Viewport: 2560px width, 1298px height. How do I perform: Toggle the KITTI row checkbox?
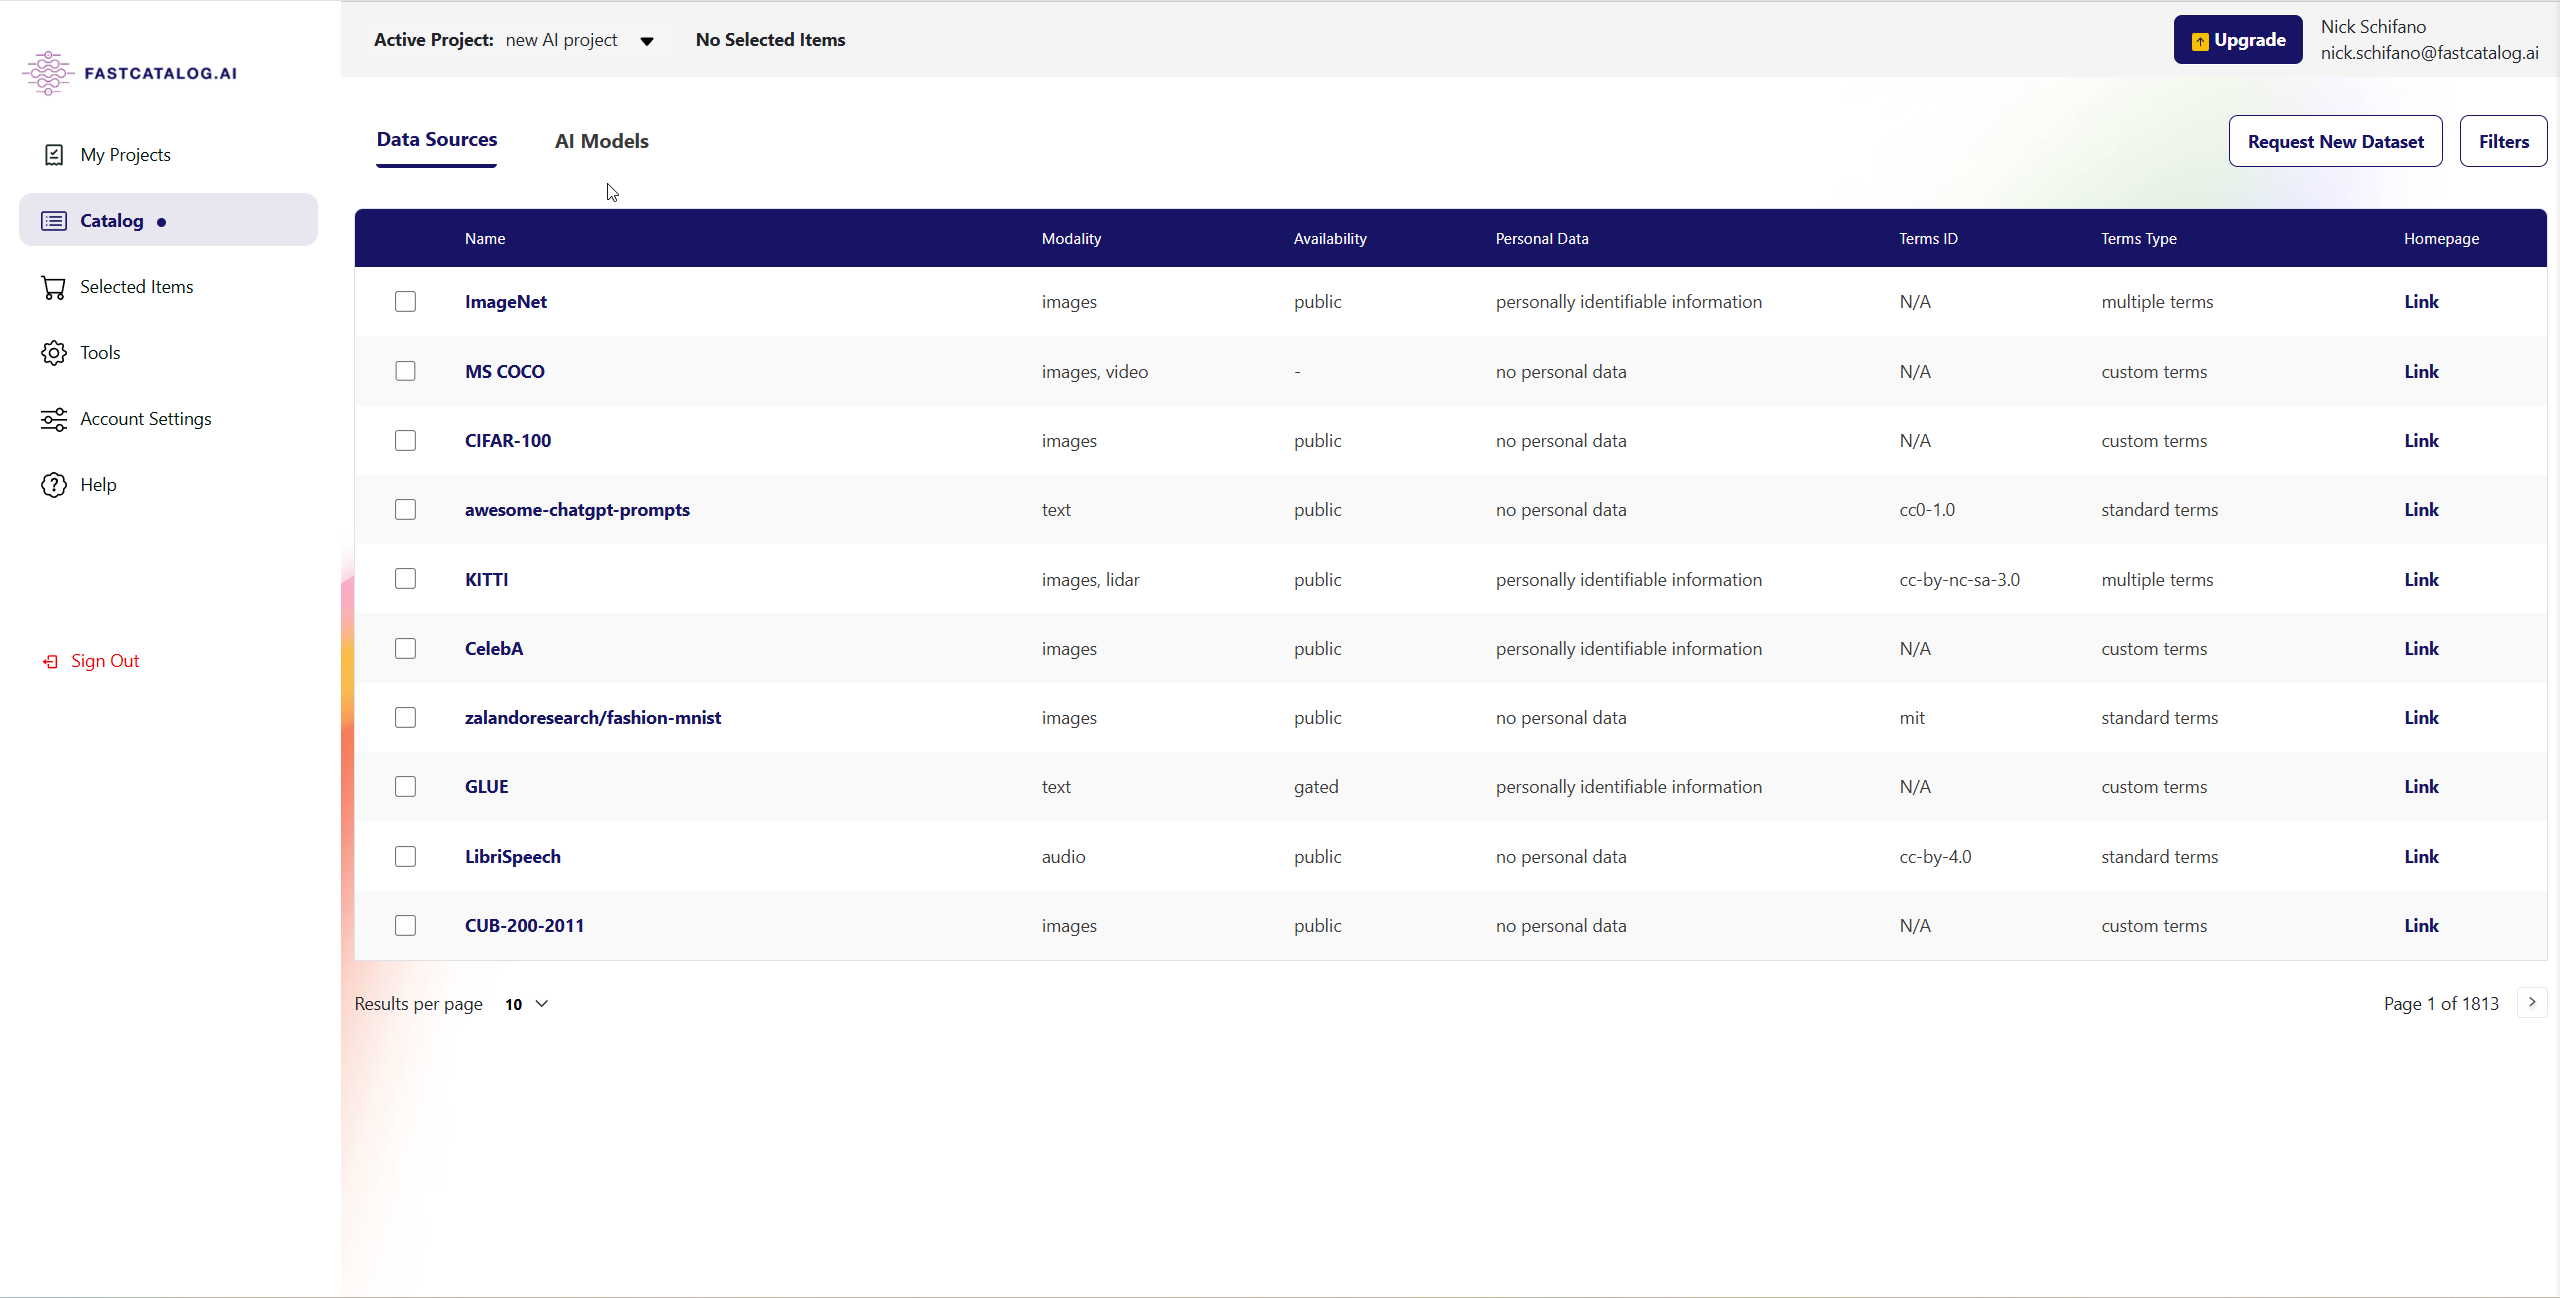tap(405, 579)
